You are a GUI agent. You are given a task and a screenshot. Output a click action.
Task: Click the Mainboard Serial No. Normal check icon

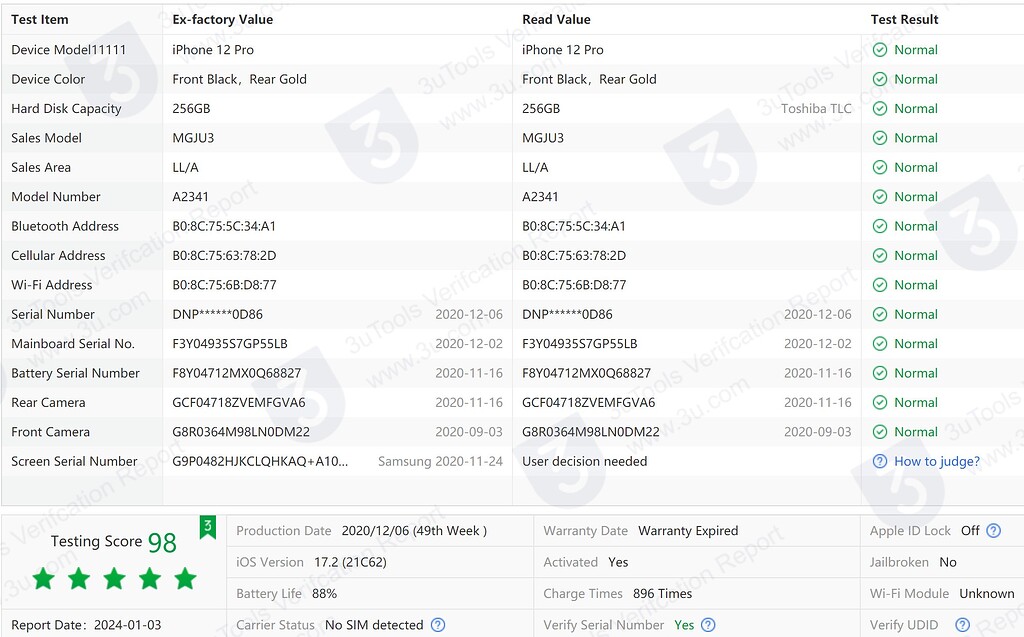[x=880, y=344]
